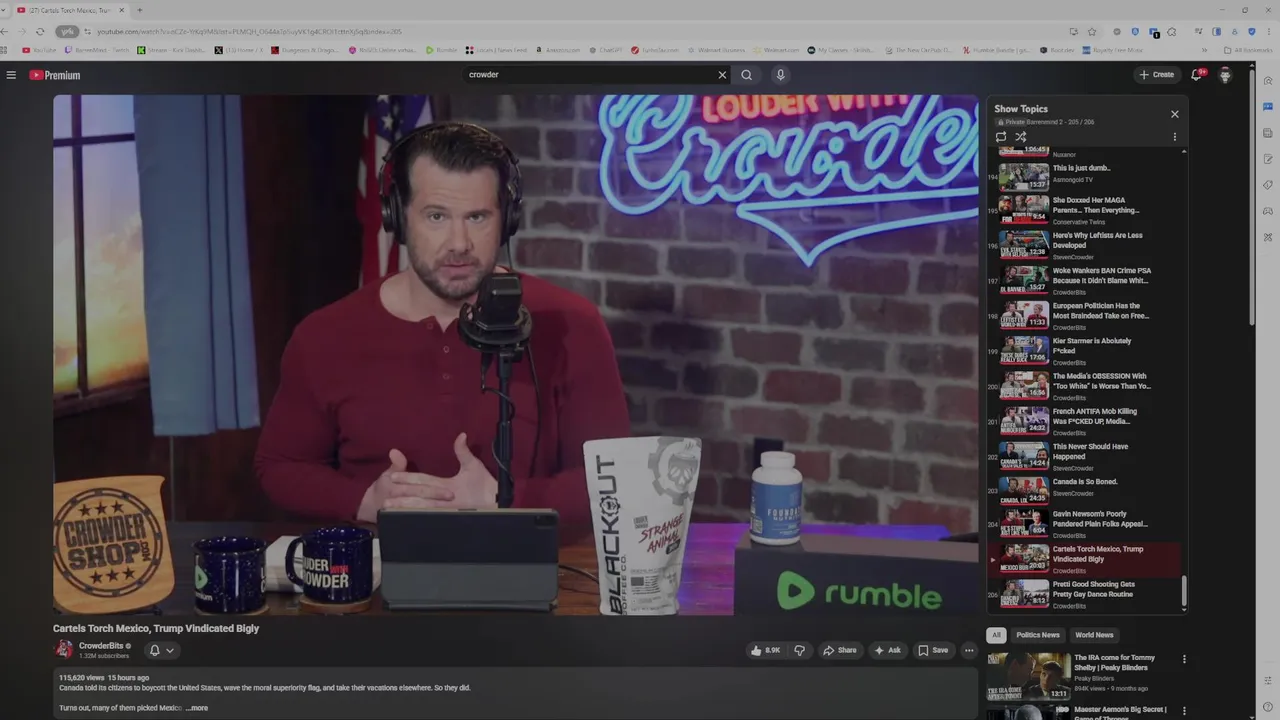Open options for 'The IRA come for Tommy Shelby'
Image resolution: width=1280 pixels, height=720 pixels.
pyautogui.click(x=1184, y=659)
